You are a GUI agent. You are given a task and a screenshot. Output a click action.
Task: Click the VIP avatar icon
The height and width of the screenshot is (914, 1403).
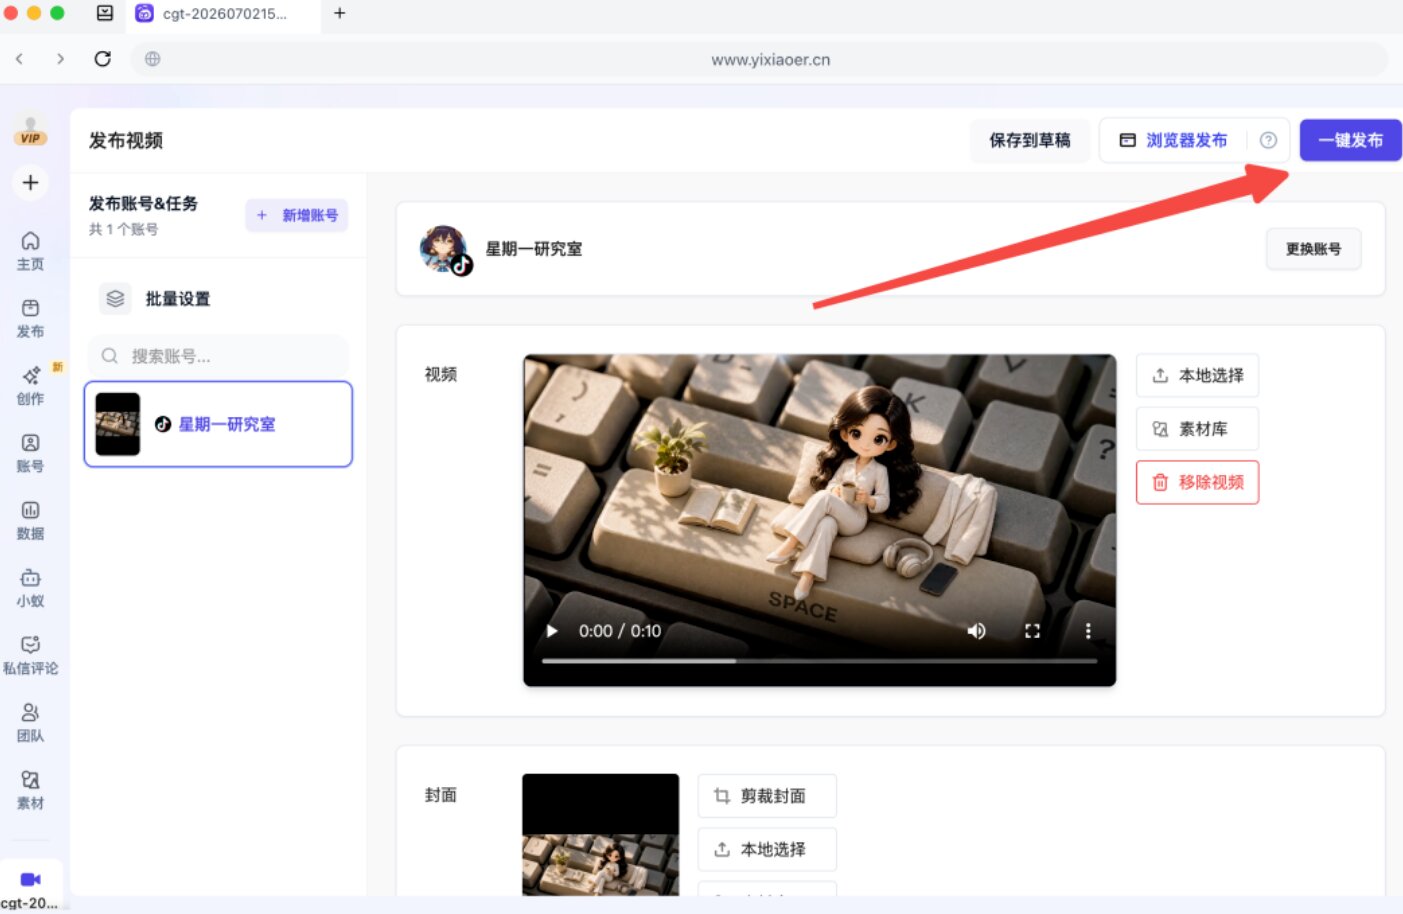(x=30, y=131)
